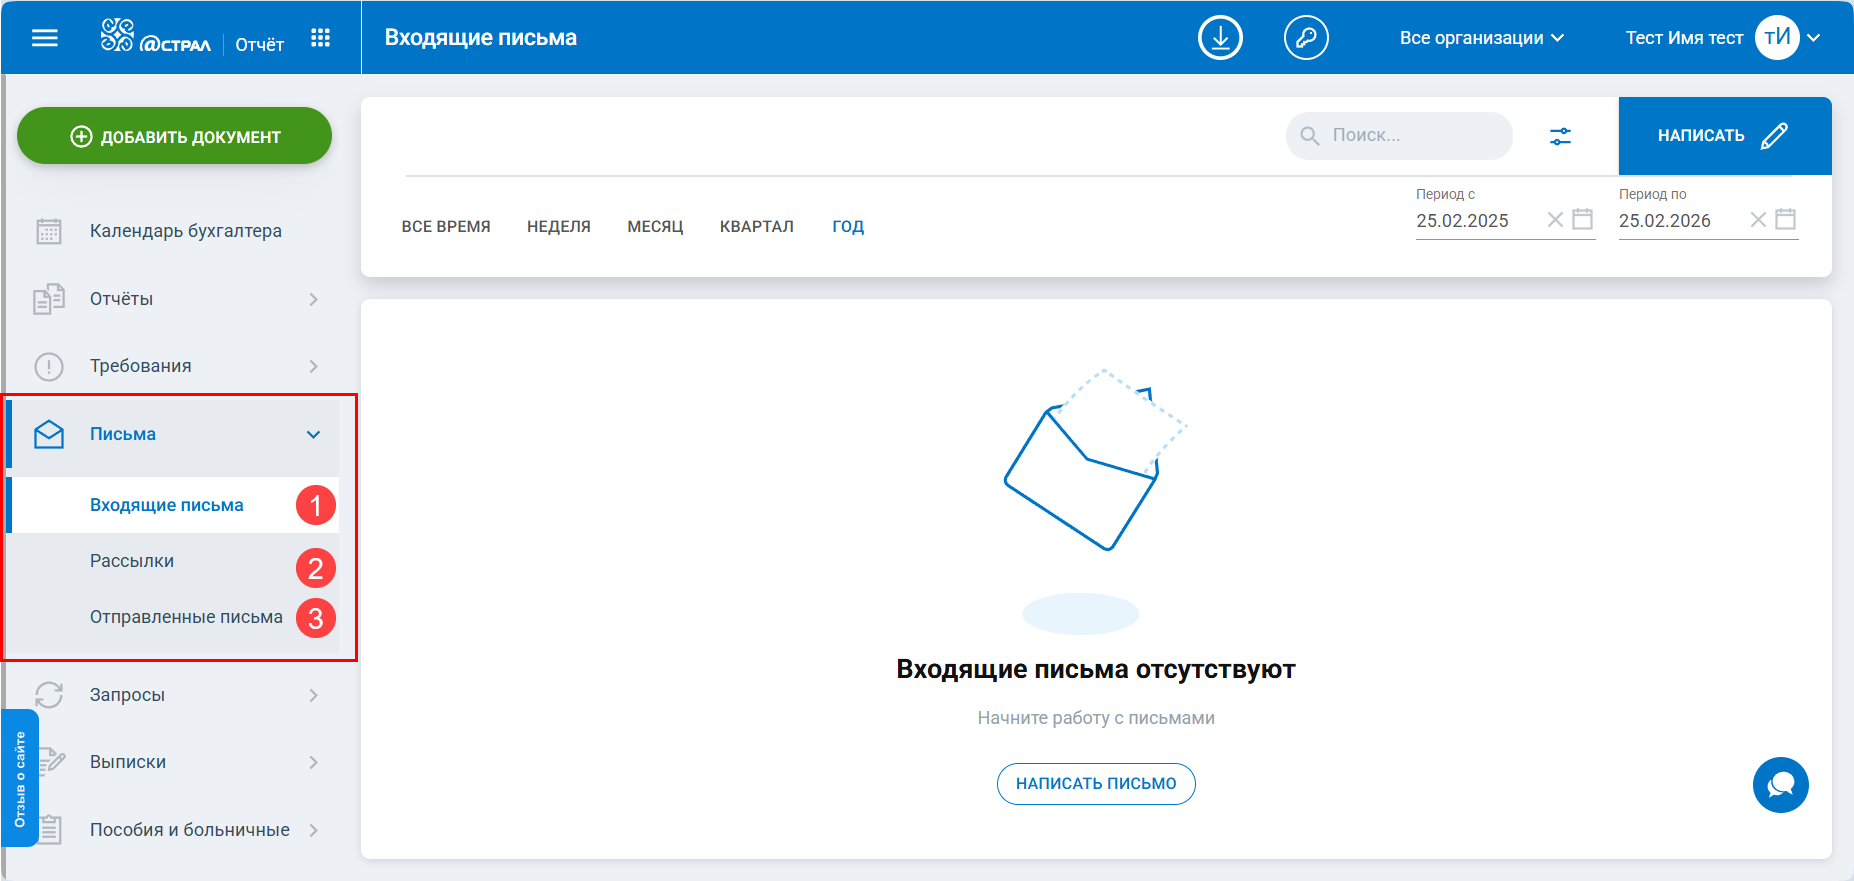Open the hamburger main menu
This screenshot has width=1854, height=881.
point(45,38)
